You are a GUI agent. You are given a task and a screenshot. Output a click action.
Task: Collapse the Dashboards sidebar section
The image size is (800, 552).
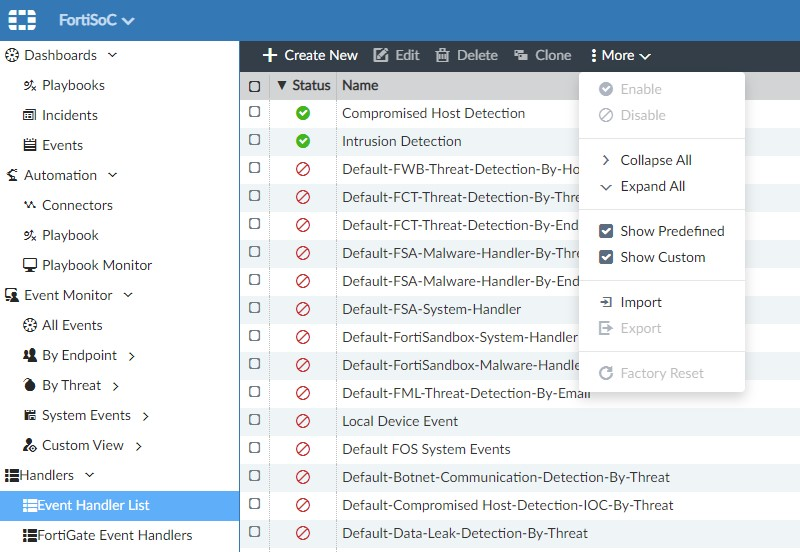pos(112,55)
